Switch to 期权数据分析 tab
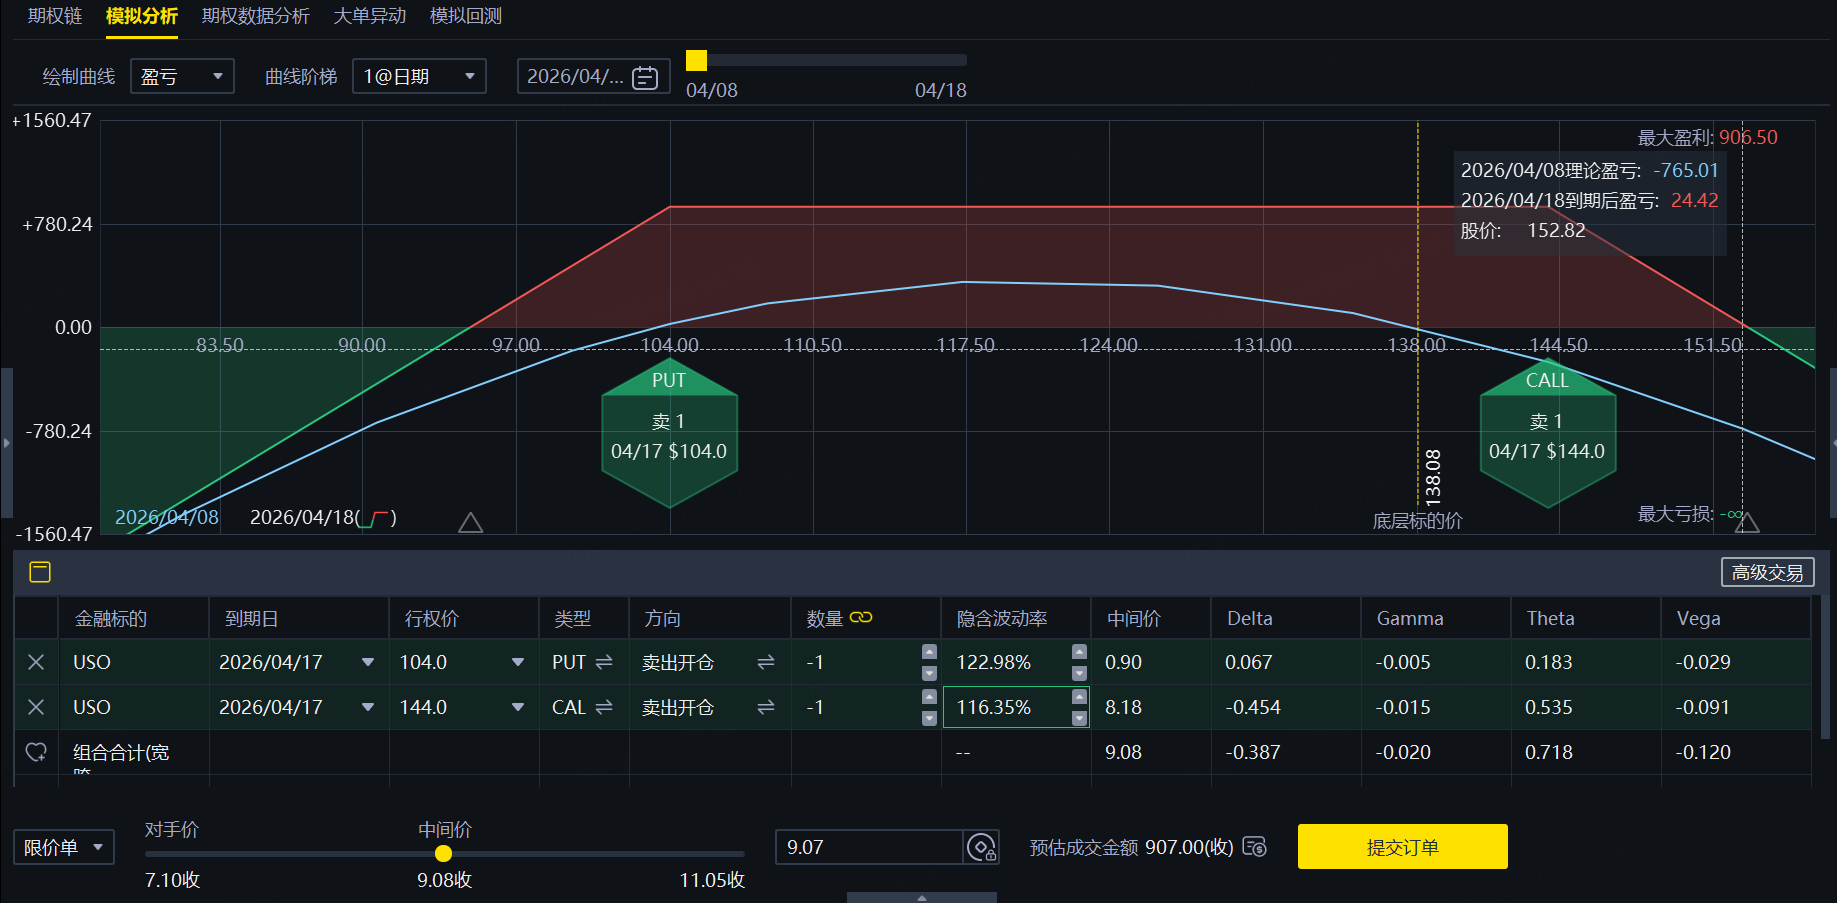 (x=256, y=16)
